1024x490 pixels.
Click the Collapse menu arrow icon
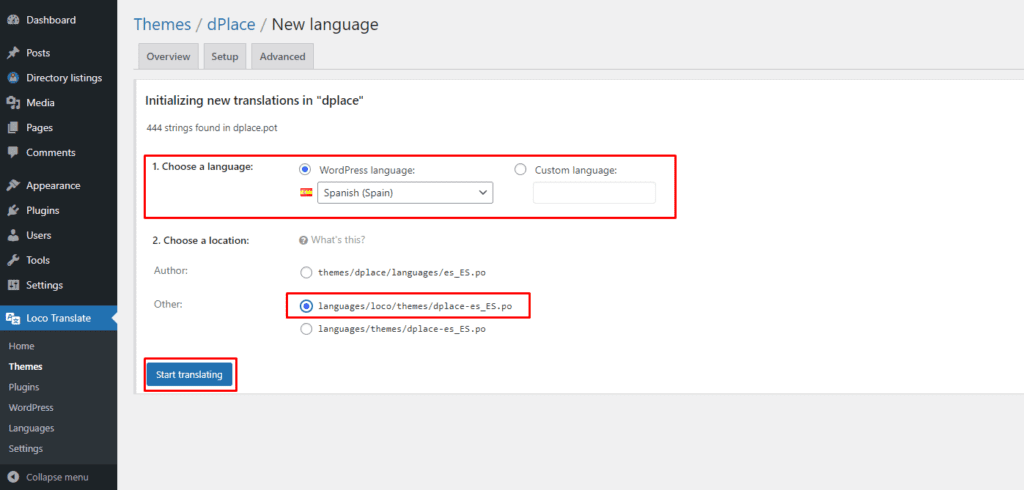click(x=12, y=477)
